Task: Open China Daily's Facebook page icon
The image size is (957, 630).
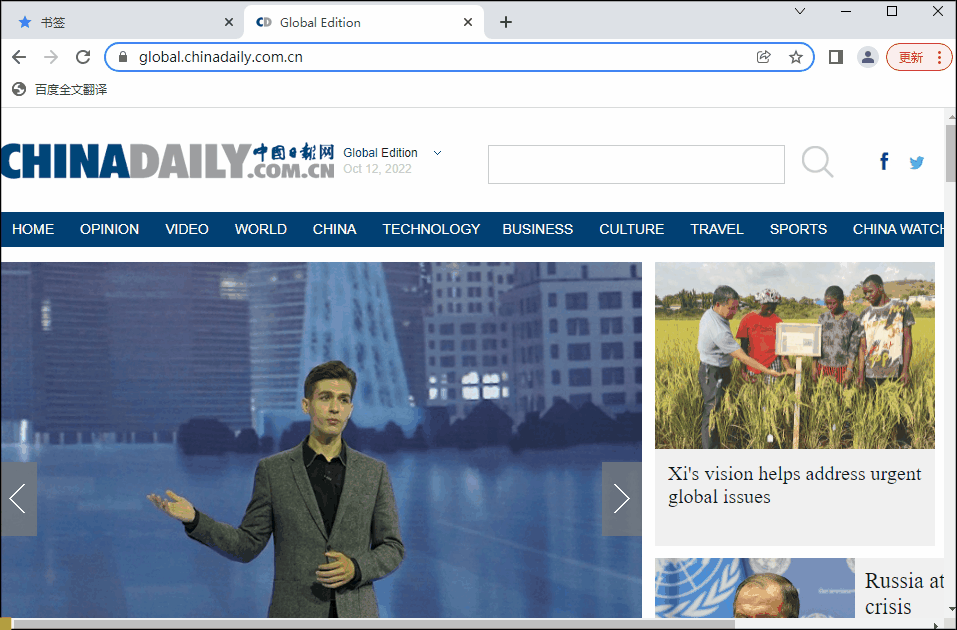Action: click(x=884, y=162)
